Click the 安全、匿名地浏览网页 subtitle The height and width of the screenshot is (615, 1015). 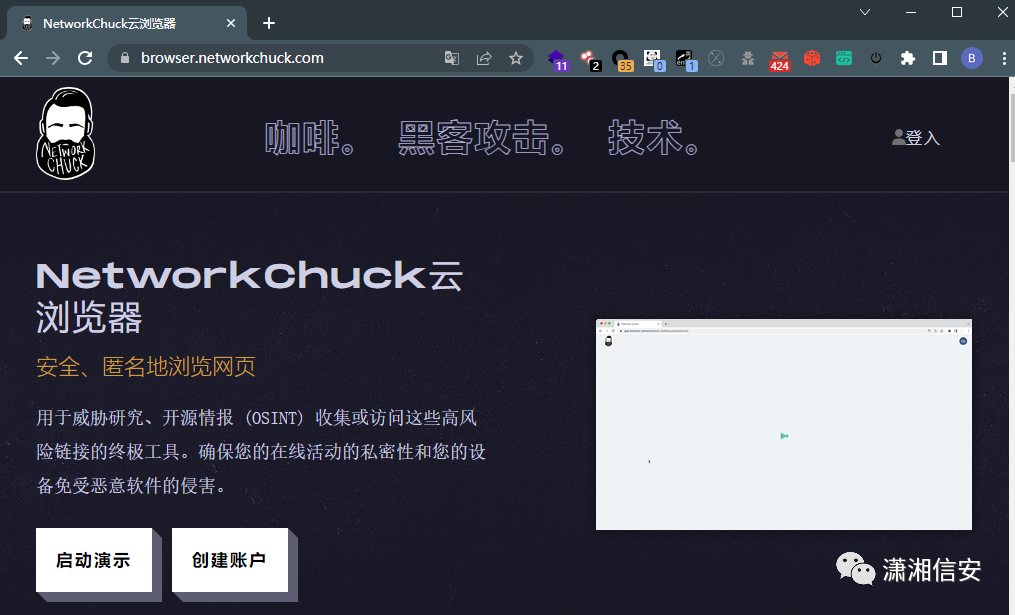click(x=146, y=367)
